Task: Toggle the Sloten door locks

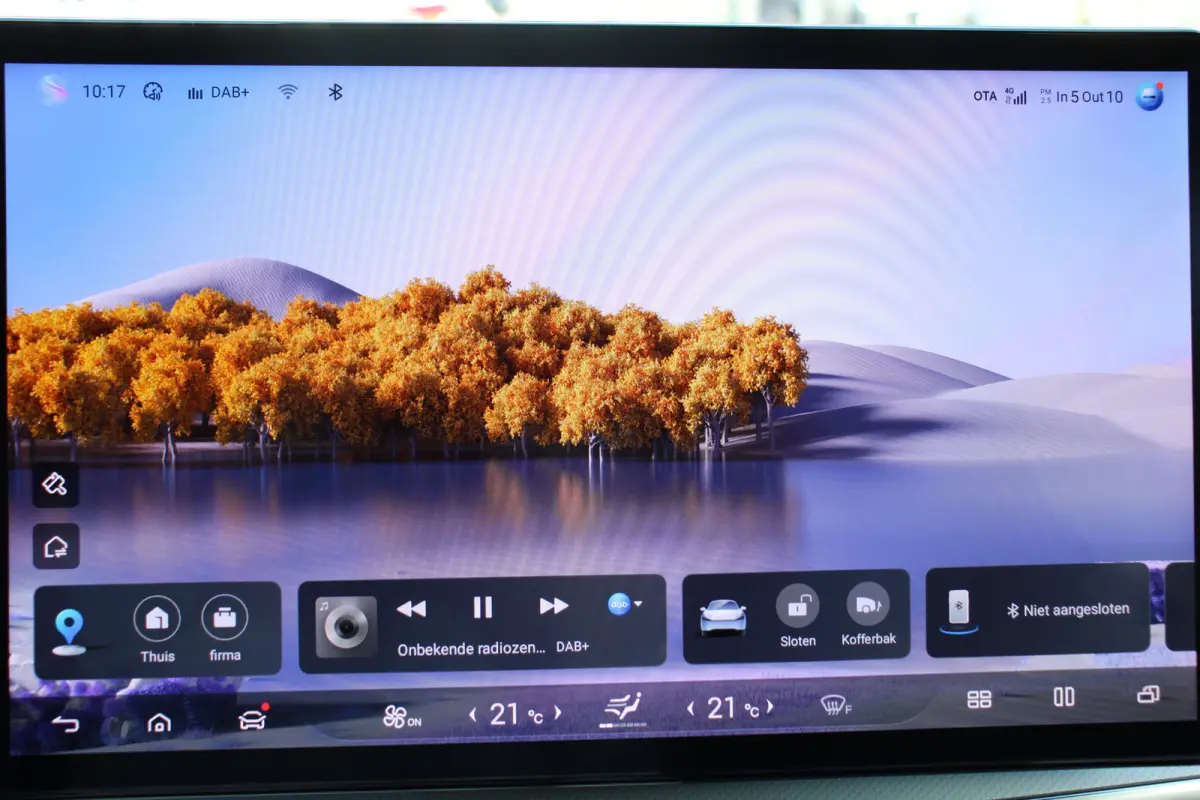Action: [x=798, y=616]
